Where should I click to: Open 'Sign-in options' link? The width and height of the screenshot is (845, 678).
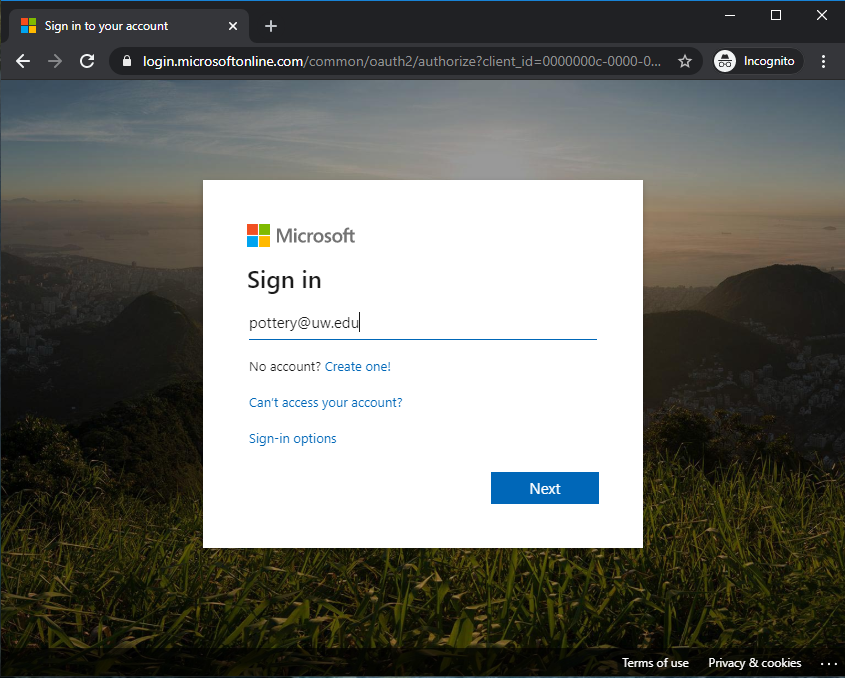[293, 439]
